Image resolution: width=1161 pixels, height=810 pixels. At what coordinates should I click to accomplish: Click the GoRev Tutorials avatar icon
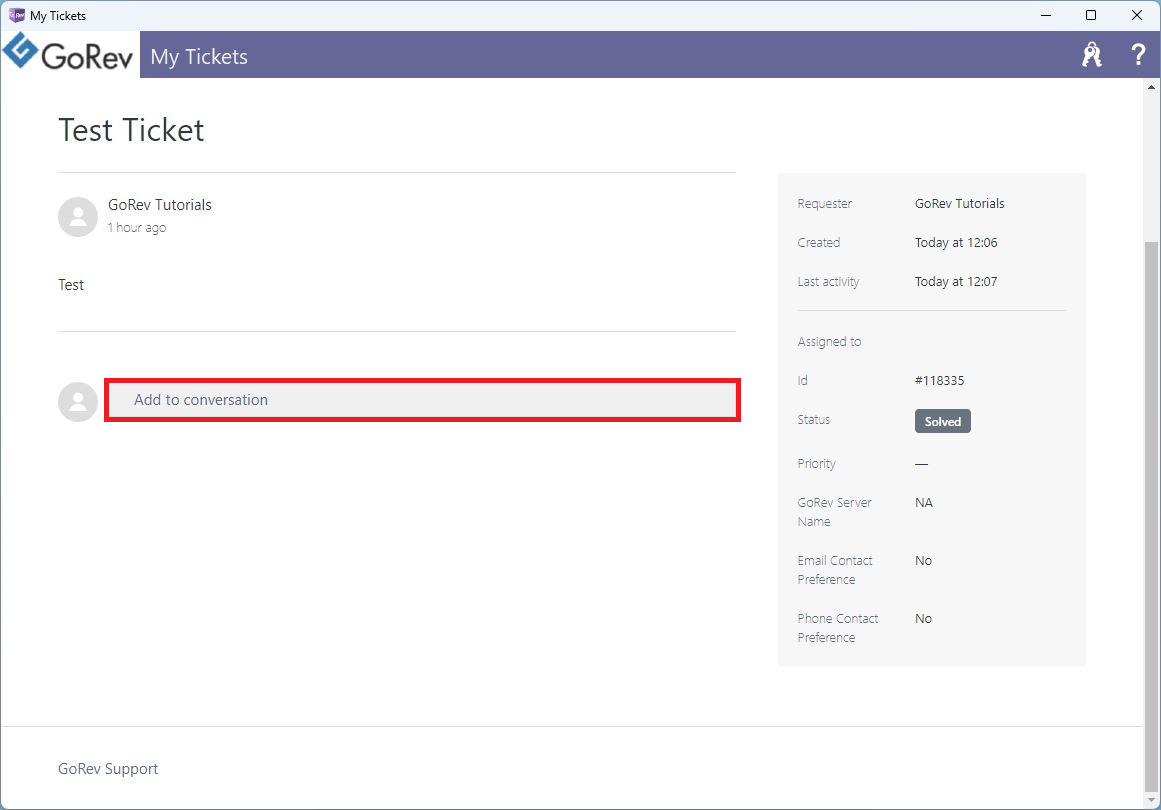[78, 217]
